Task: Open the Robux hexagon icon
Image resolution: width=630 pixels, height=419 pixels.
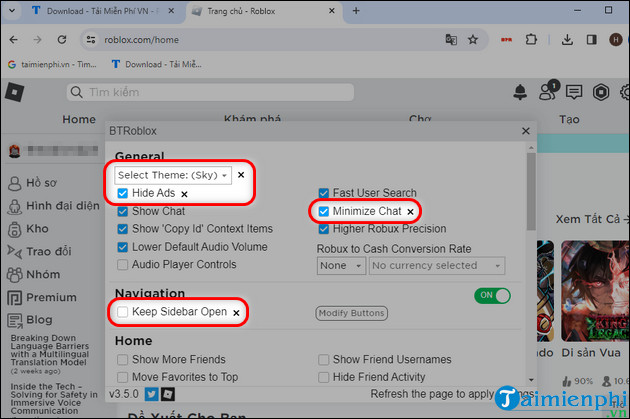Action: tap(601, 92)
